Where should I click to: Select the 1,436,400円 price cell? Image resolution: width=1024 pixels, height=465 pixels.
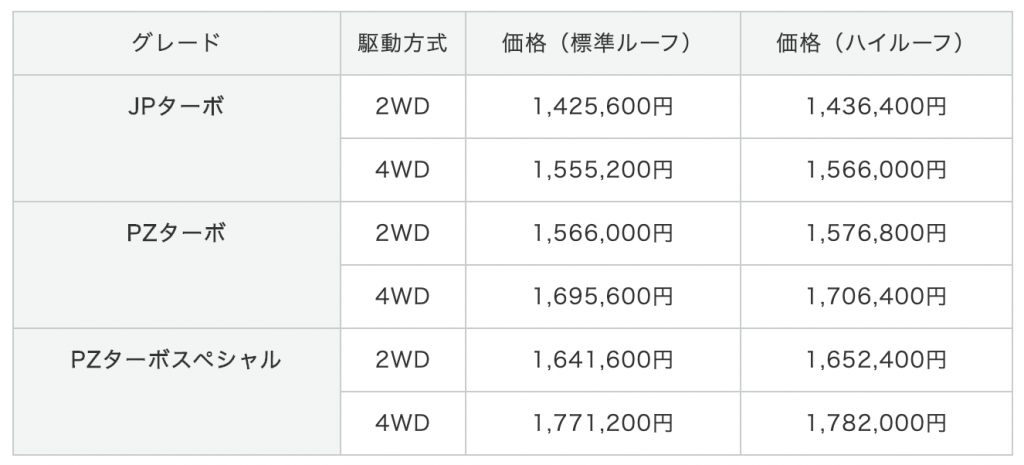(x=875, y=107)
